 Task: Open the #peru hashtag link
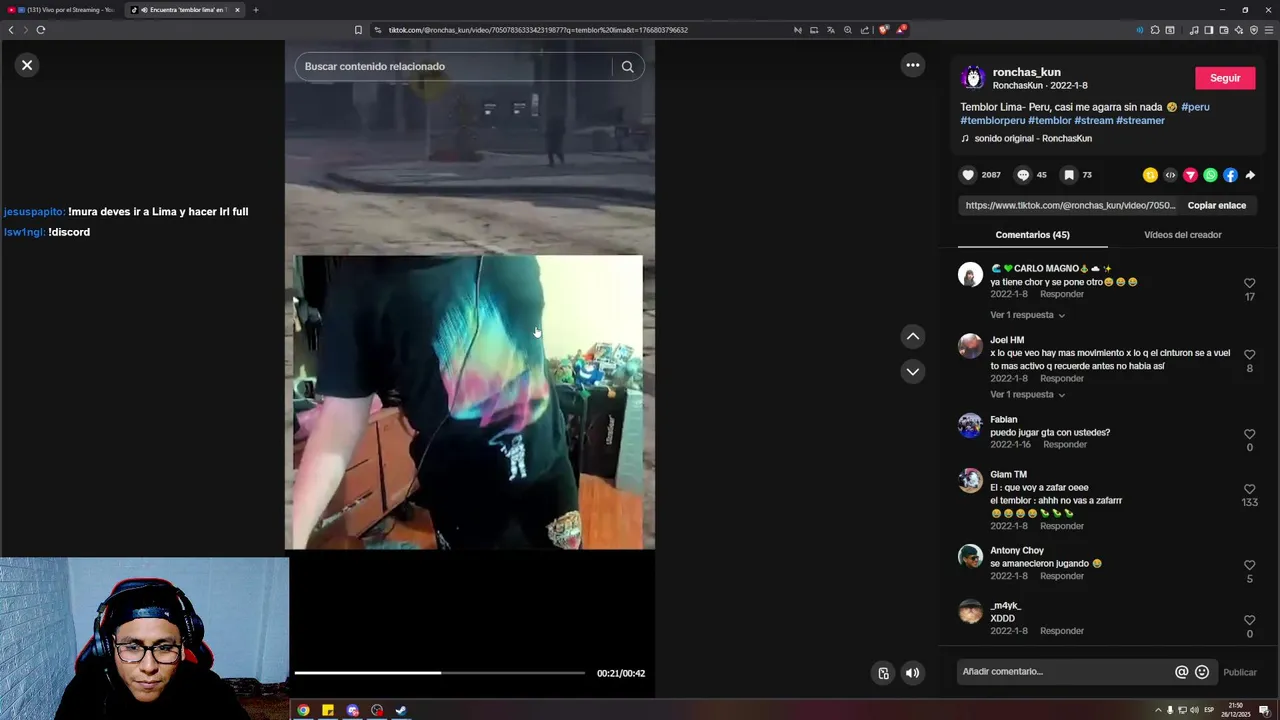click(1195, 107)
